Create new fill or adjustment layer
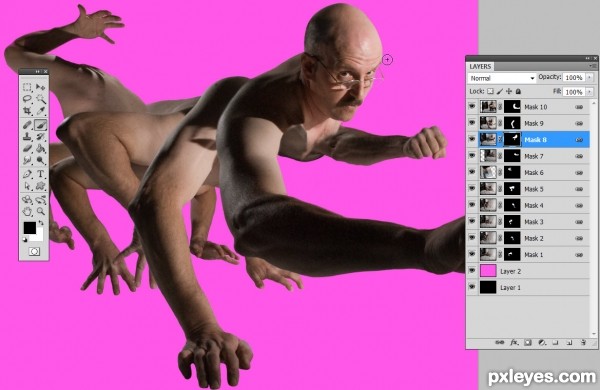 [x=542, y=343]
